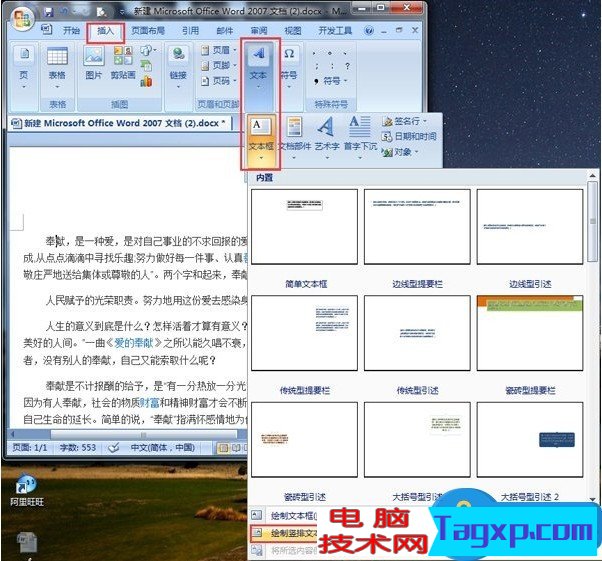Choose 绘制文本框 menu entry
This screenshot has width=602, height=561.
[284, 515]
